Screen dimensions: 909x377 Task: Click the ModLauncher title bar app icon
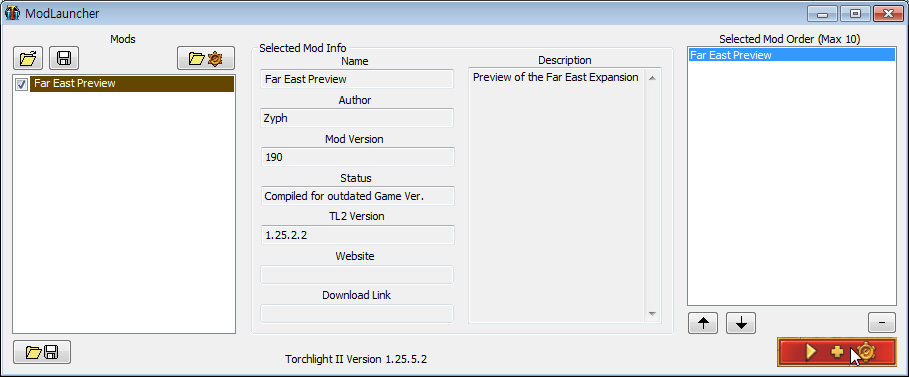(x=12, y=13)
